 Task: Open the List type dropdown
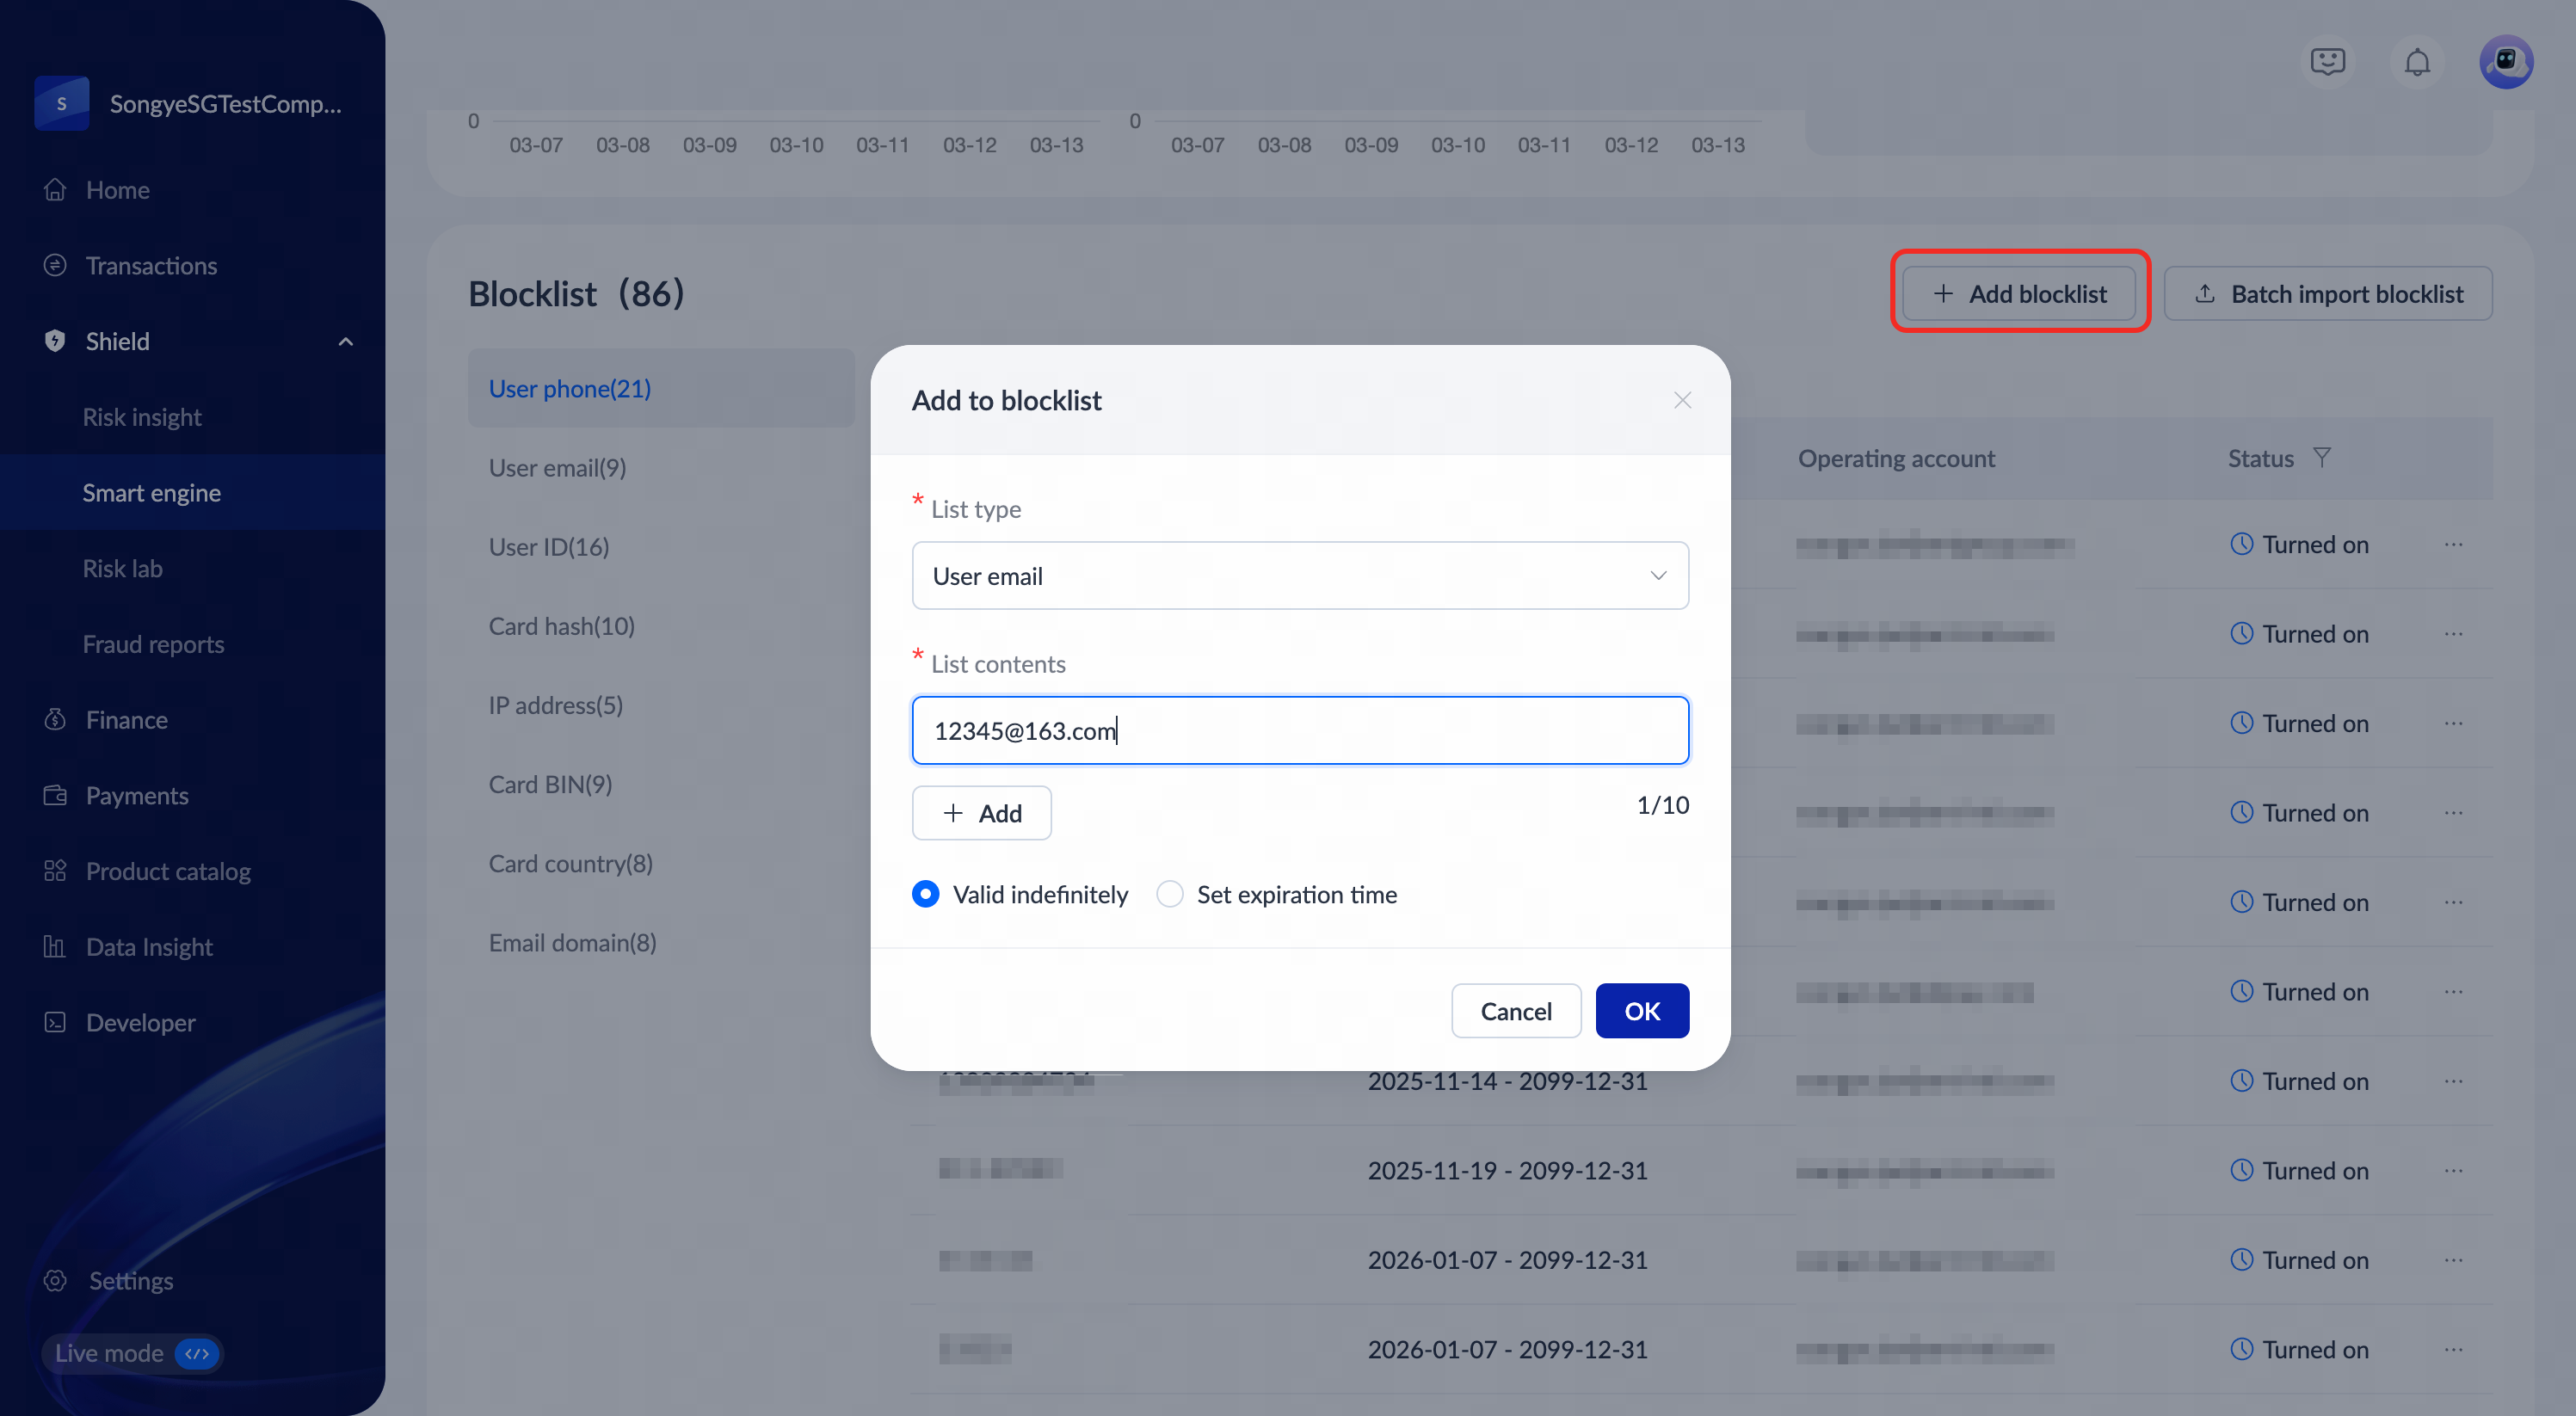[1299, 575]
